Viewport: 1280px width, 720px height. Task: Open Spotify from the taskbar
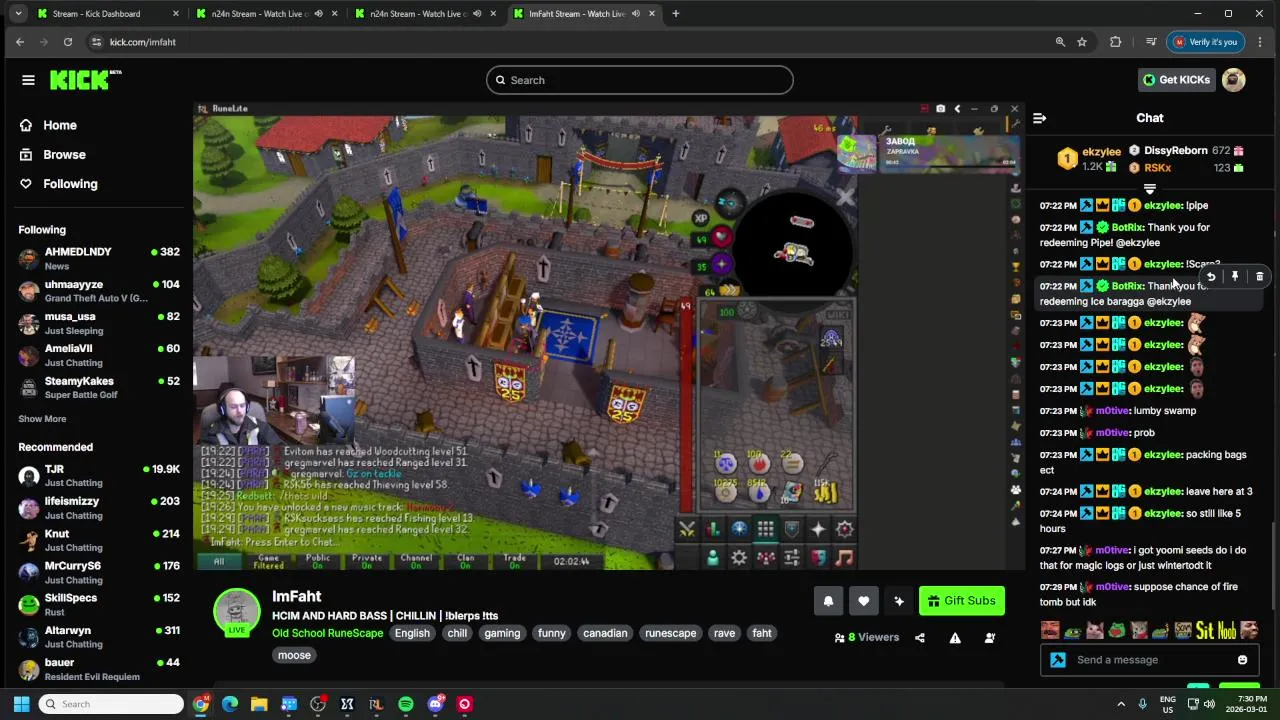point(406,704)
